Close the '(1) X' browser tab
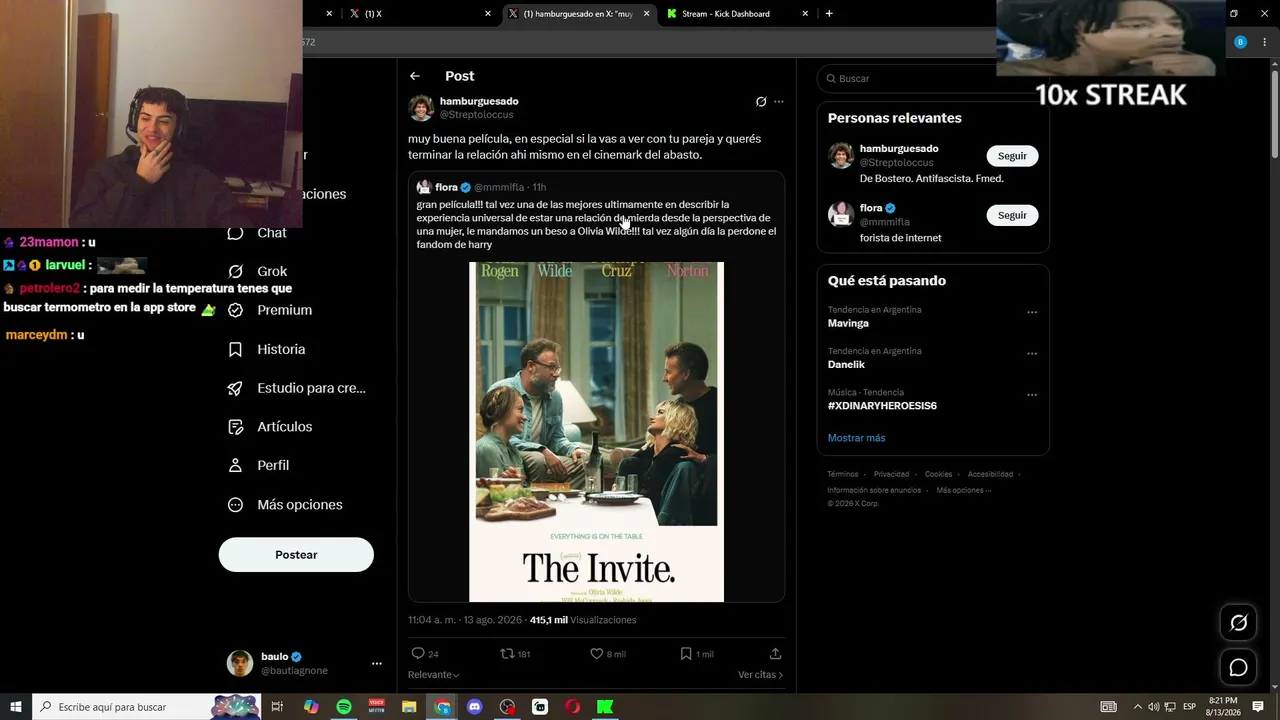 [x=488, y=14]
